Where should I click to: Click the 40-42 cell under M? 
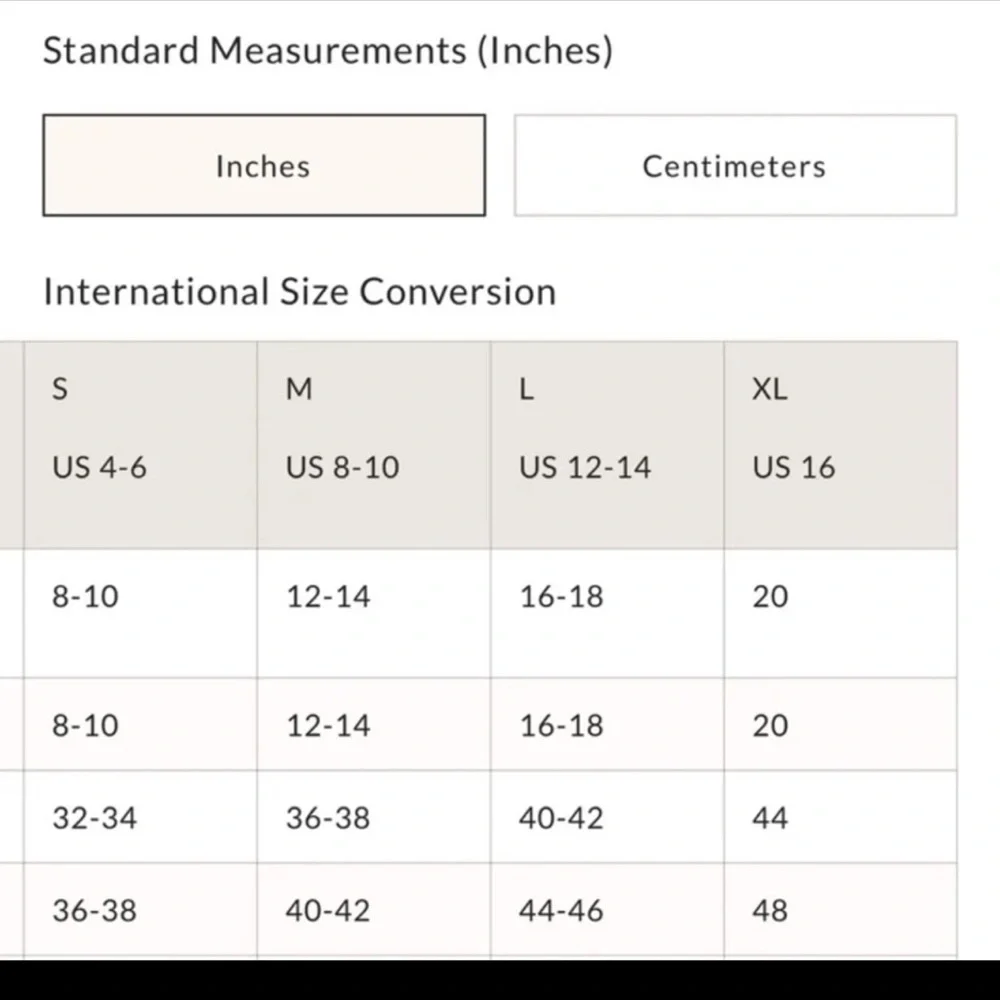374,911
